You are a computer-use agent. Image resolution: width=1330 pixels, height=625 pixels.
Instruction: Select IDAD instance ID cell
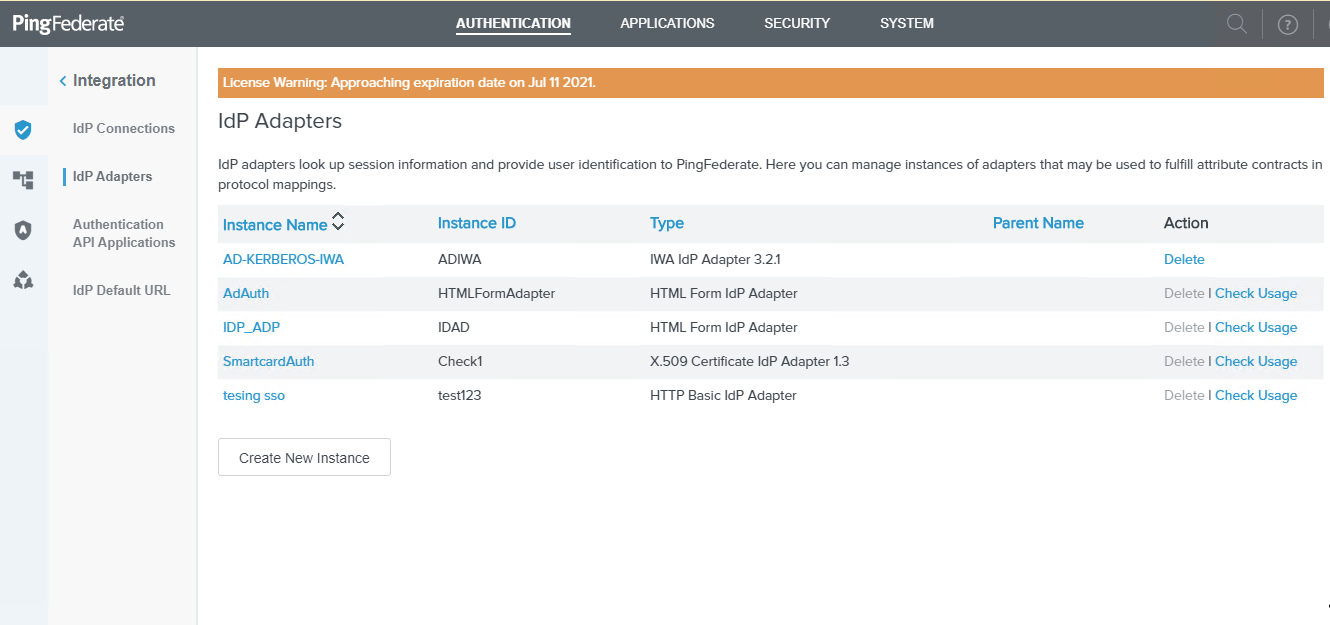pos(454,327)
